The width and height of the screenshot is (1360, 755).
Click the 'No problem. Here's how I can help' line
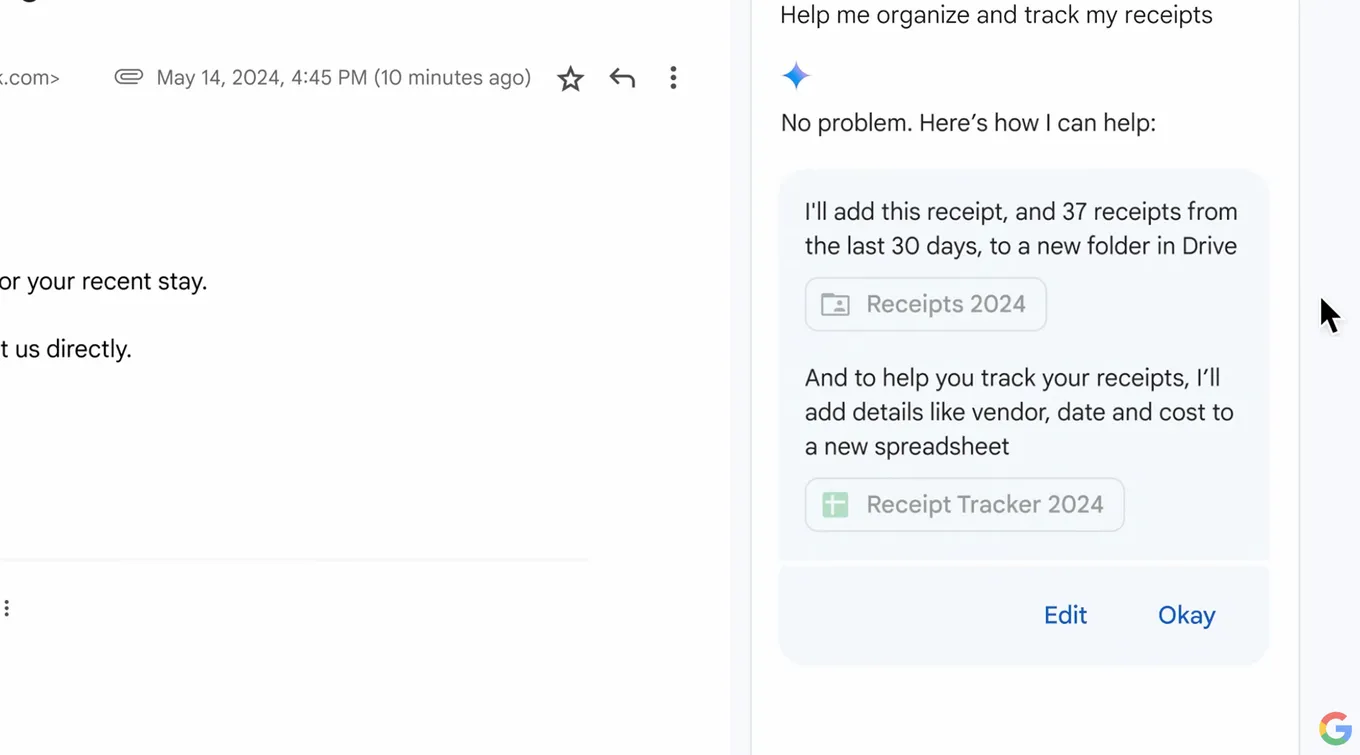coord(968,123)
